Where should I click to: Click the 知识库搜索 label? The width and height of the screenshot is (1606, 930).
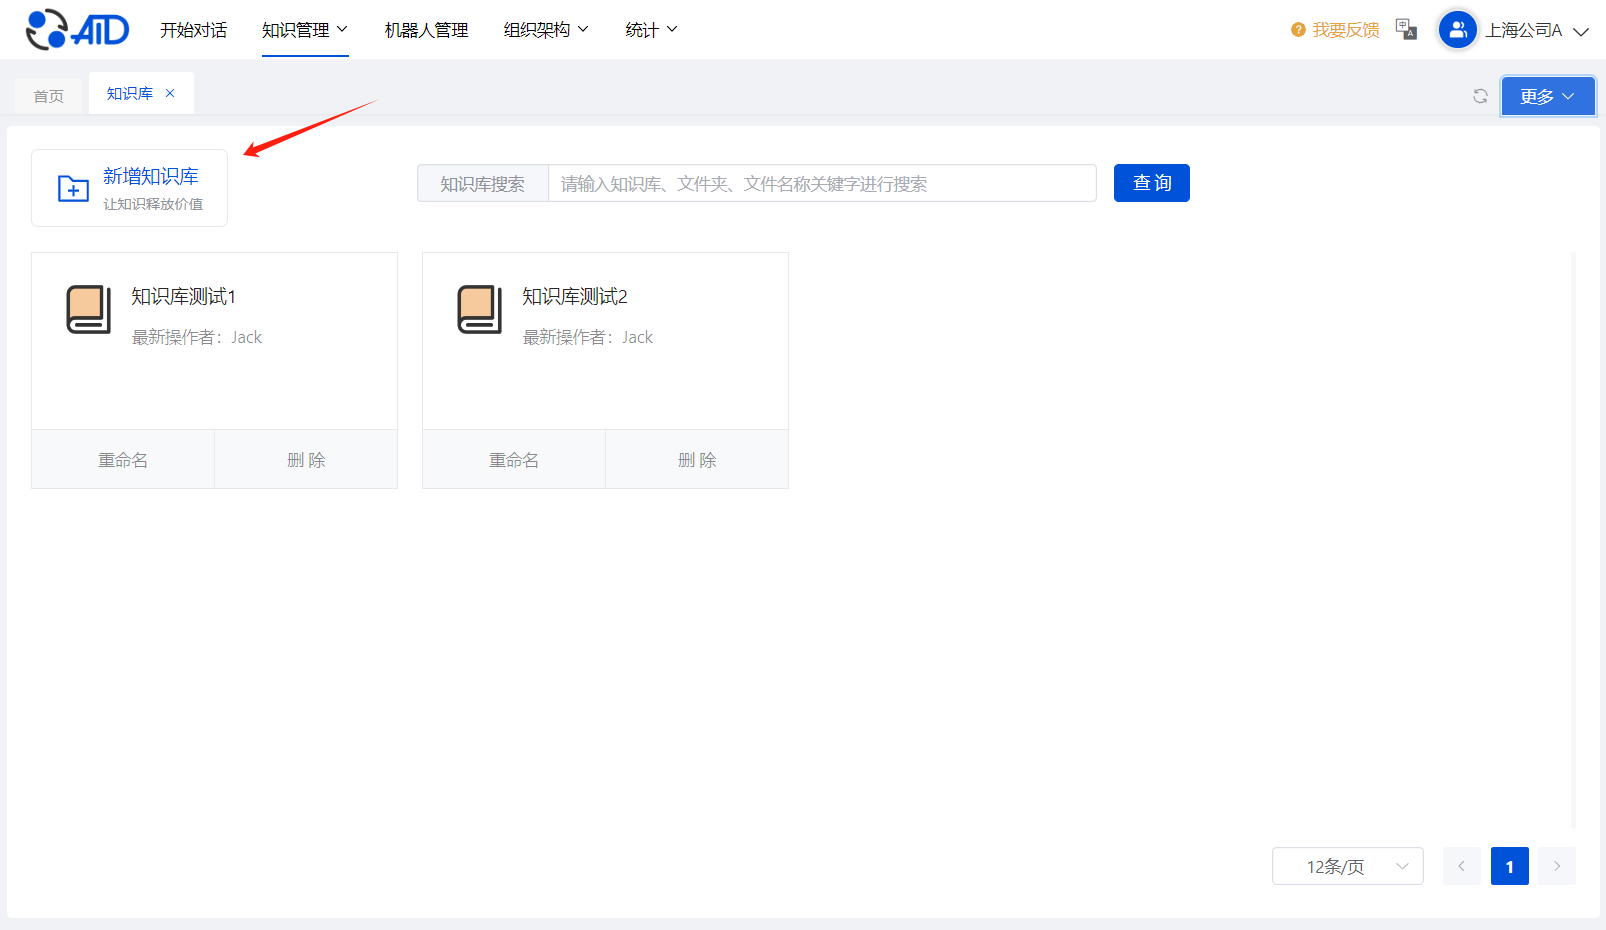pos(483,183)
